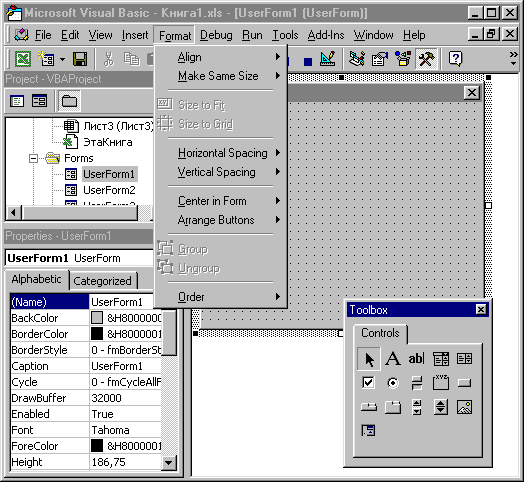Expand Center in Form submenu
This screenshot has height=482, width=524.
221,201
